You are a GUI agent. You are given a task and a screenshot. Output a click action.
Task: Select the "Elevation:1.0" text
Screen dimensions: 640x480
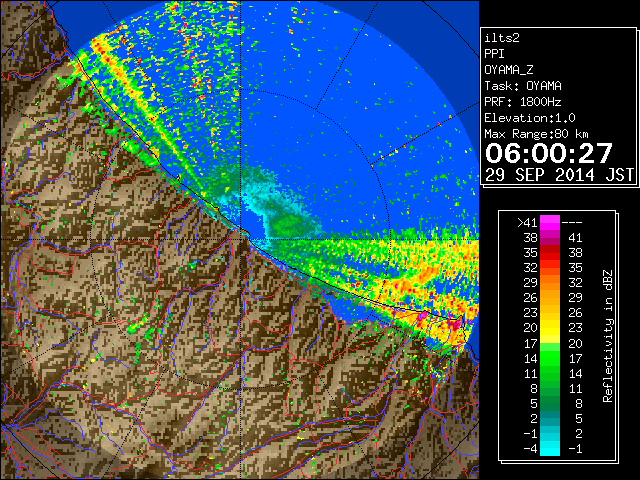pyautogui.click(x=530, y=118)
